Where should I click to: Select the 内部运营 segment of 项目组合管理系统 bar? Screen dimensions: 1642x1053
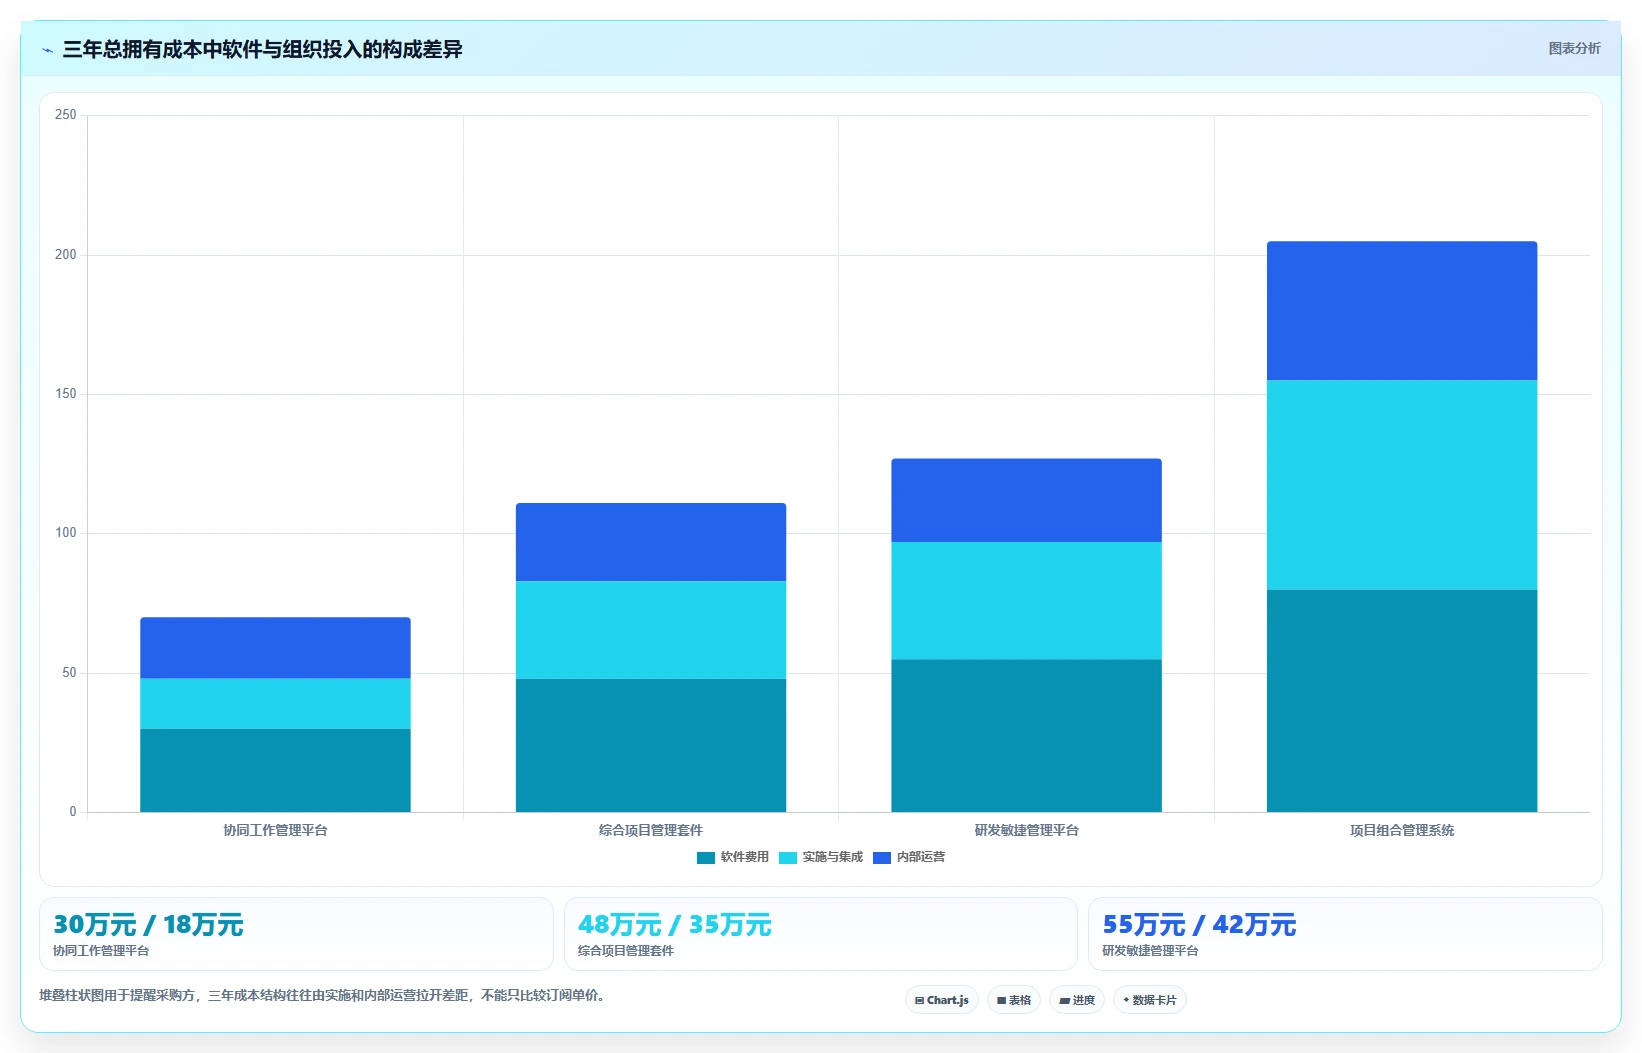point(1402,311)
